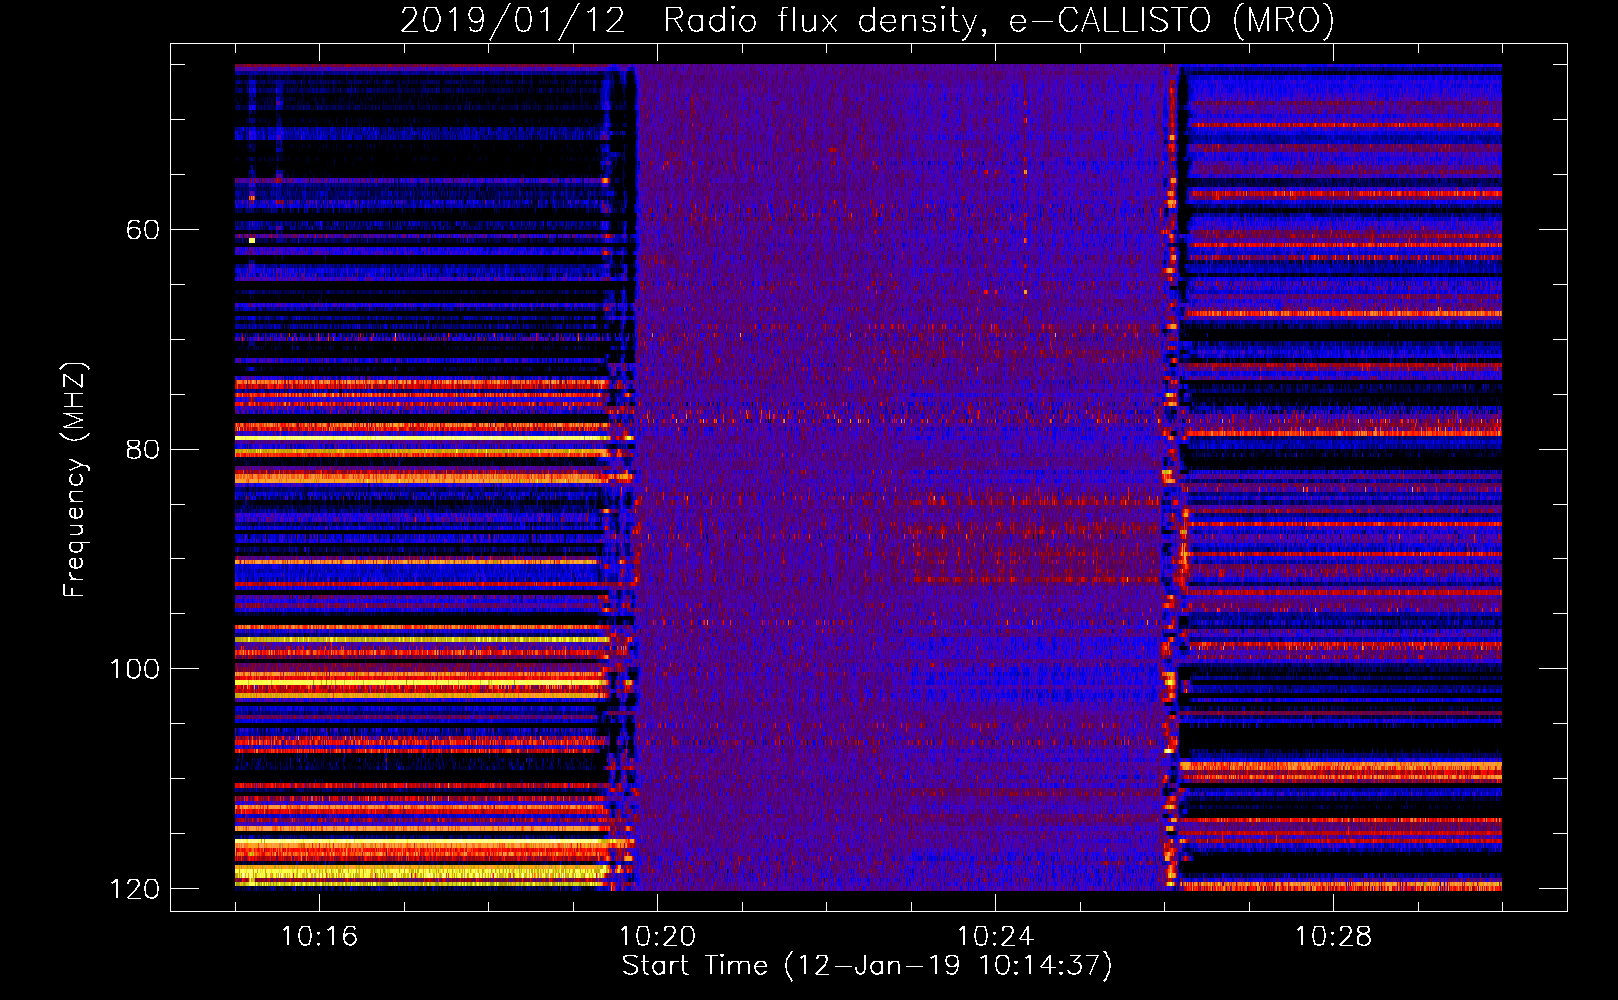Click the 'Frequency (MHZ)' y-axis label
Image resolution: width=1618 pixels, height=1000 pixels.
pyautogui.click(x=75, y=480)
